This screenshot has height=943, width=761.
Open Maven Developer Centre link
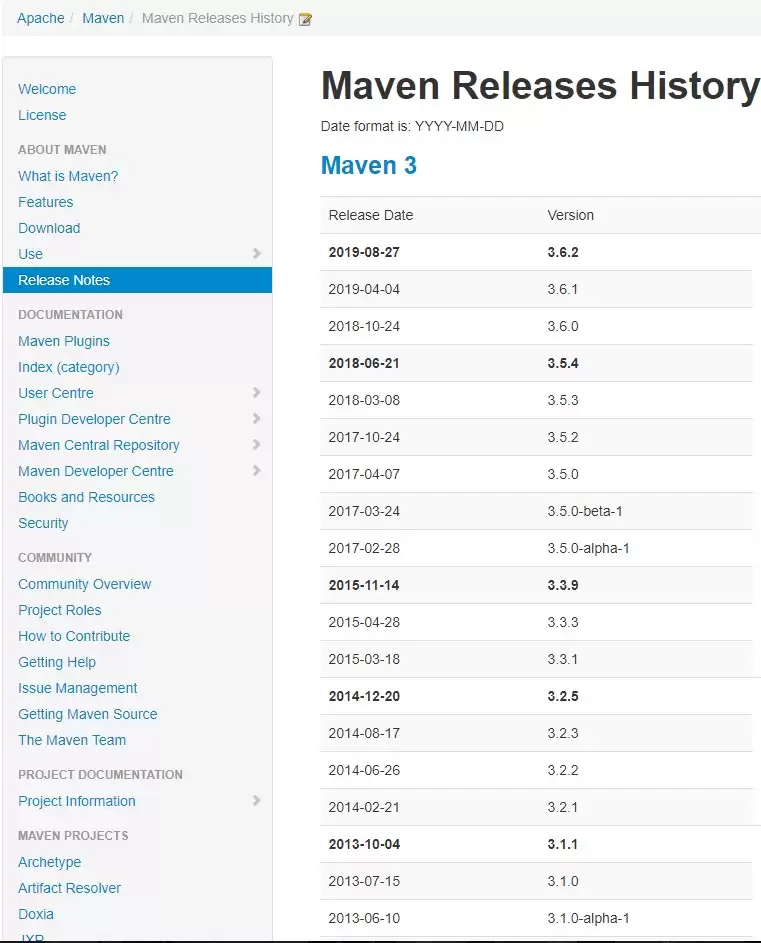click(96, 471)
